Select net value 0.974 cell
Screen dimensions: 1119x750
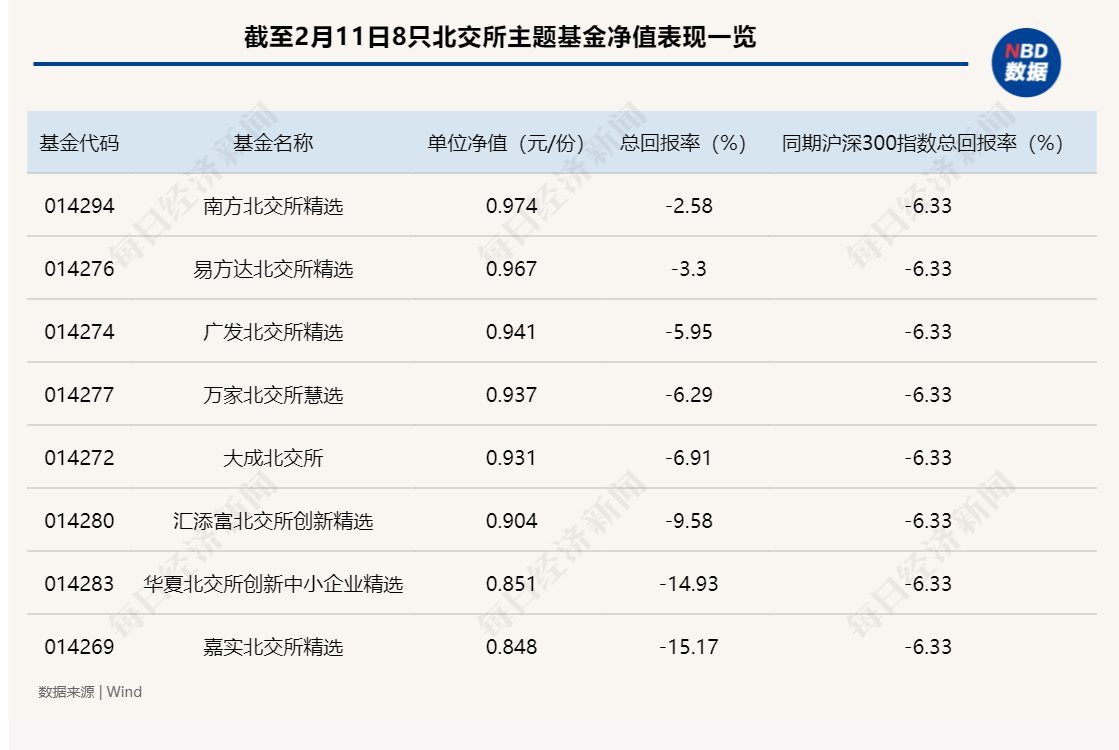[x=512, y=206]
